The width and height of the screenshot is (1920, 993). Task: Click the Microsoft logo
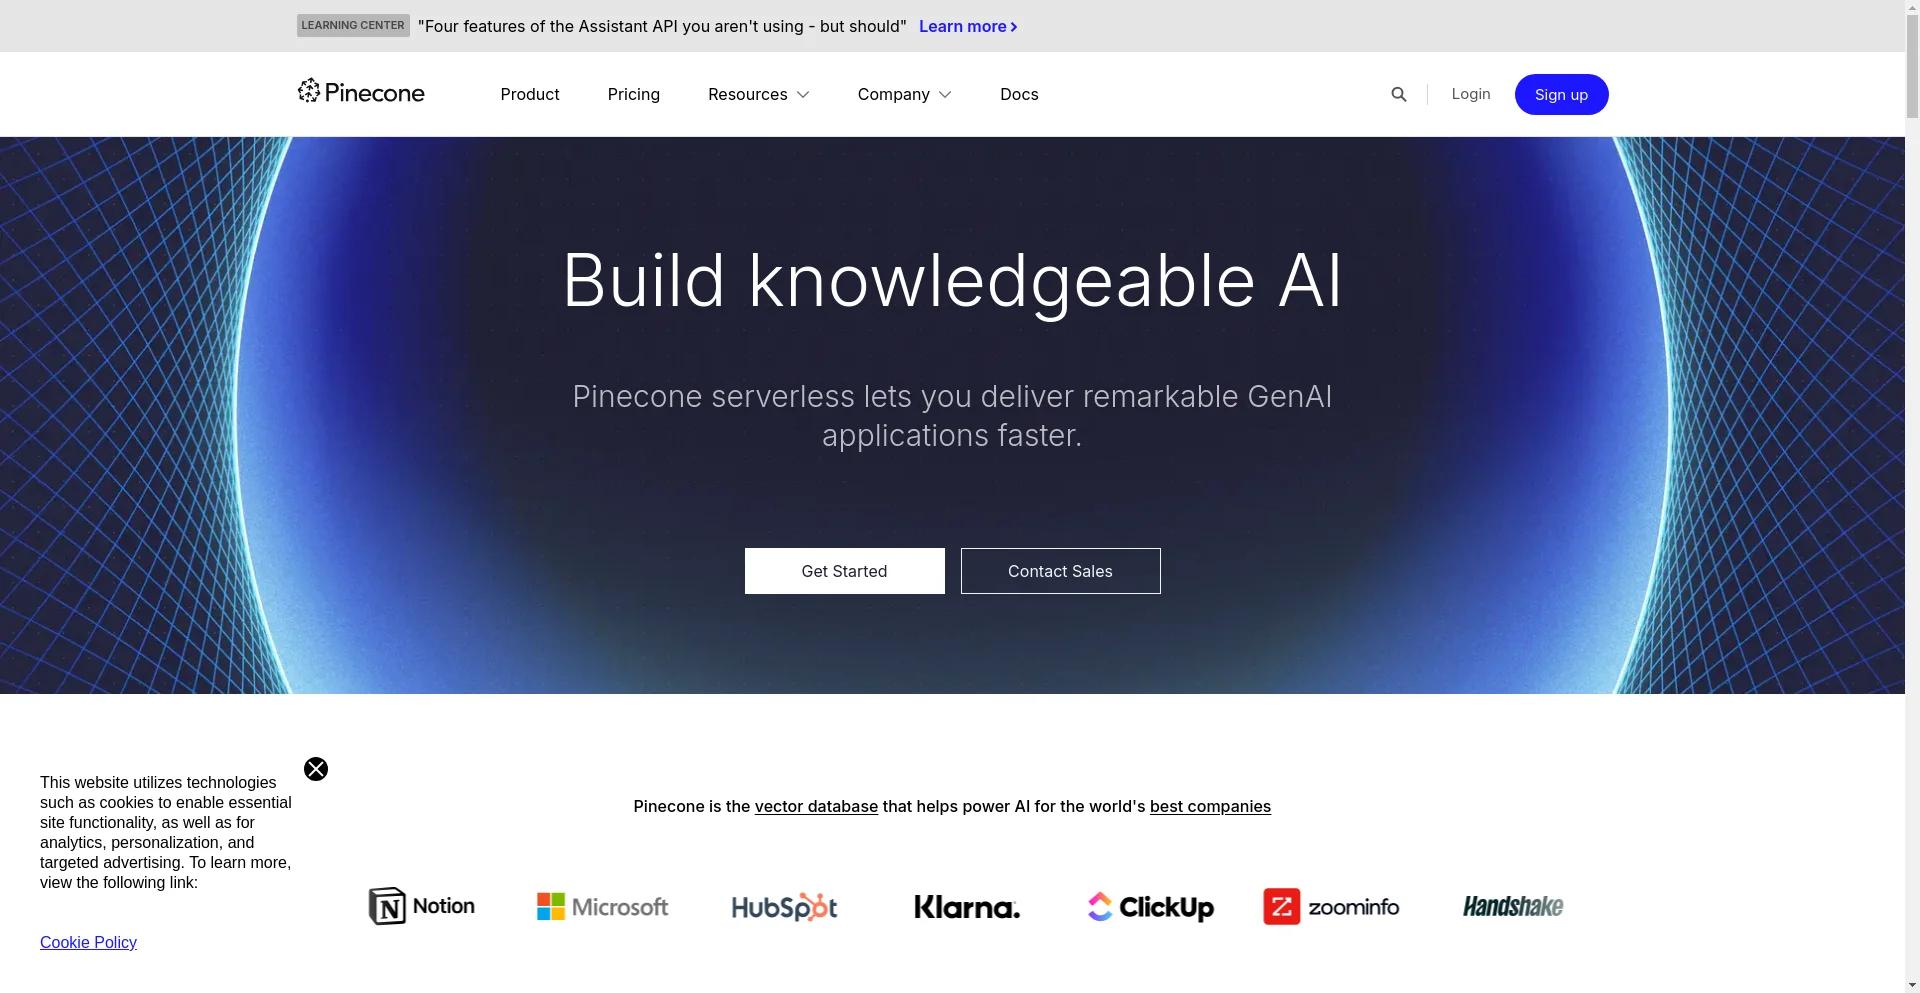(603, 907)
